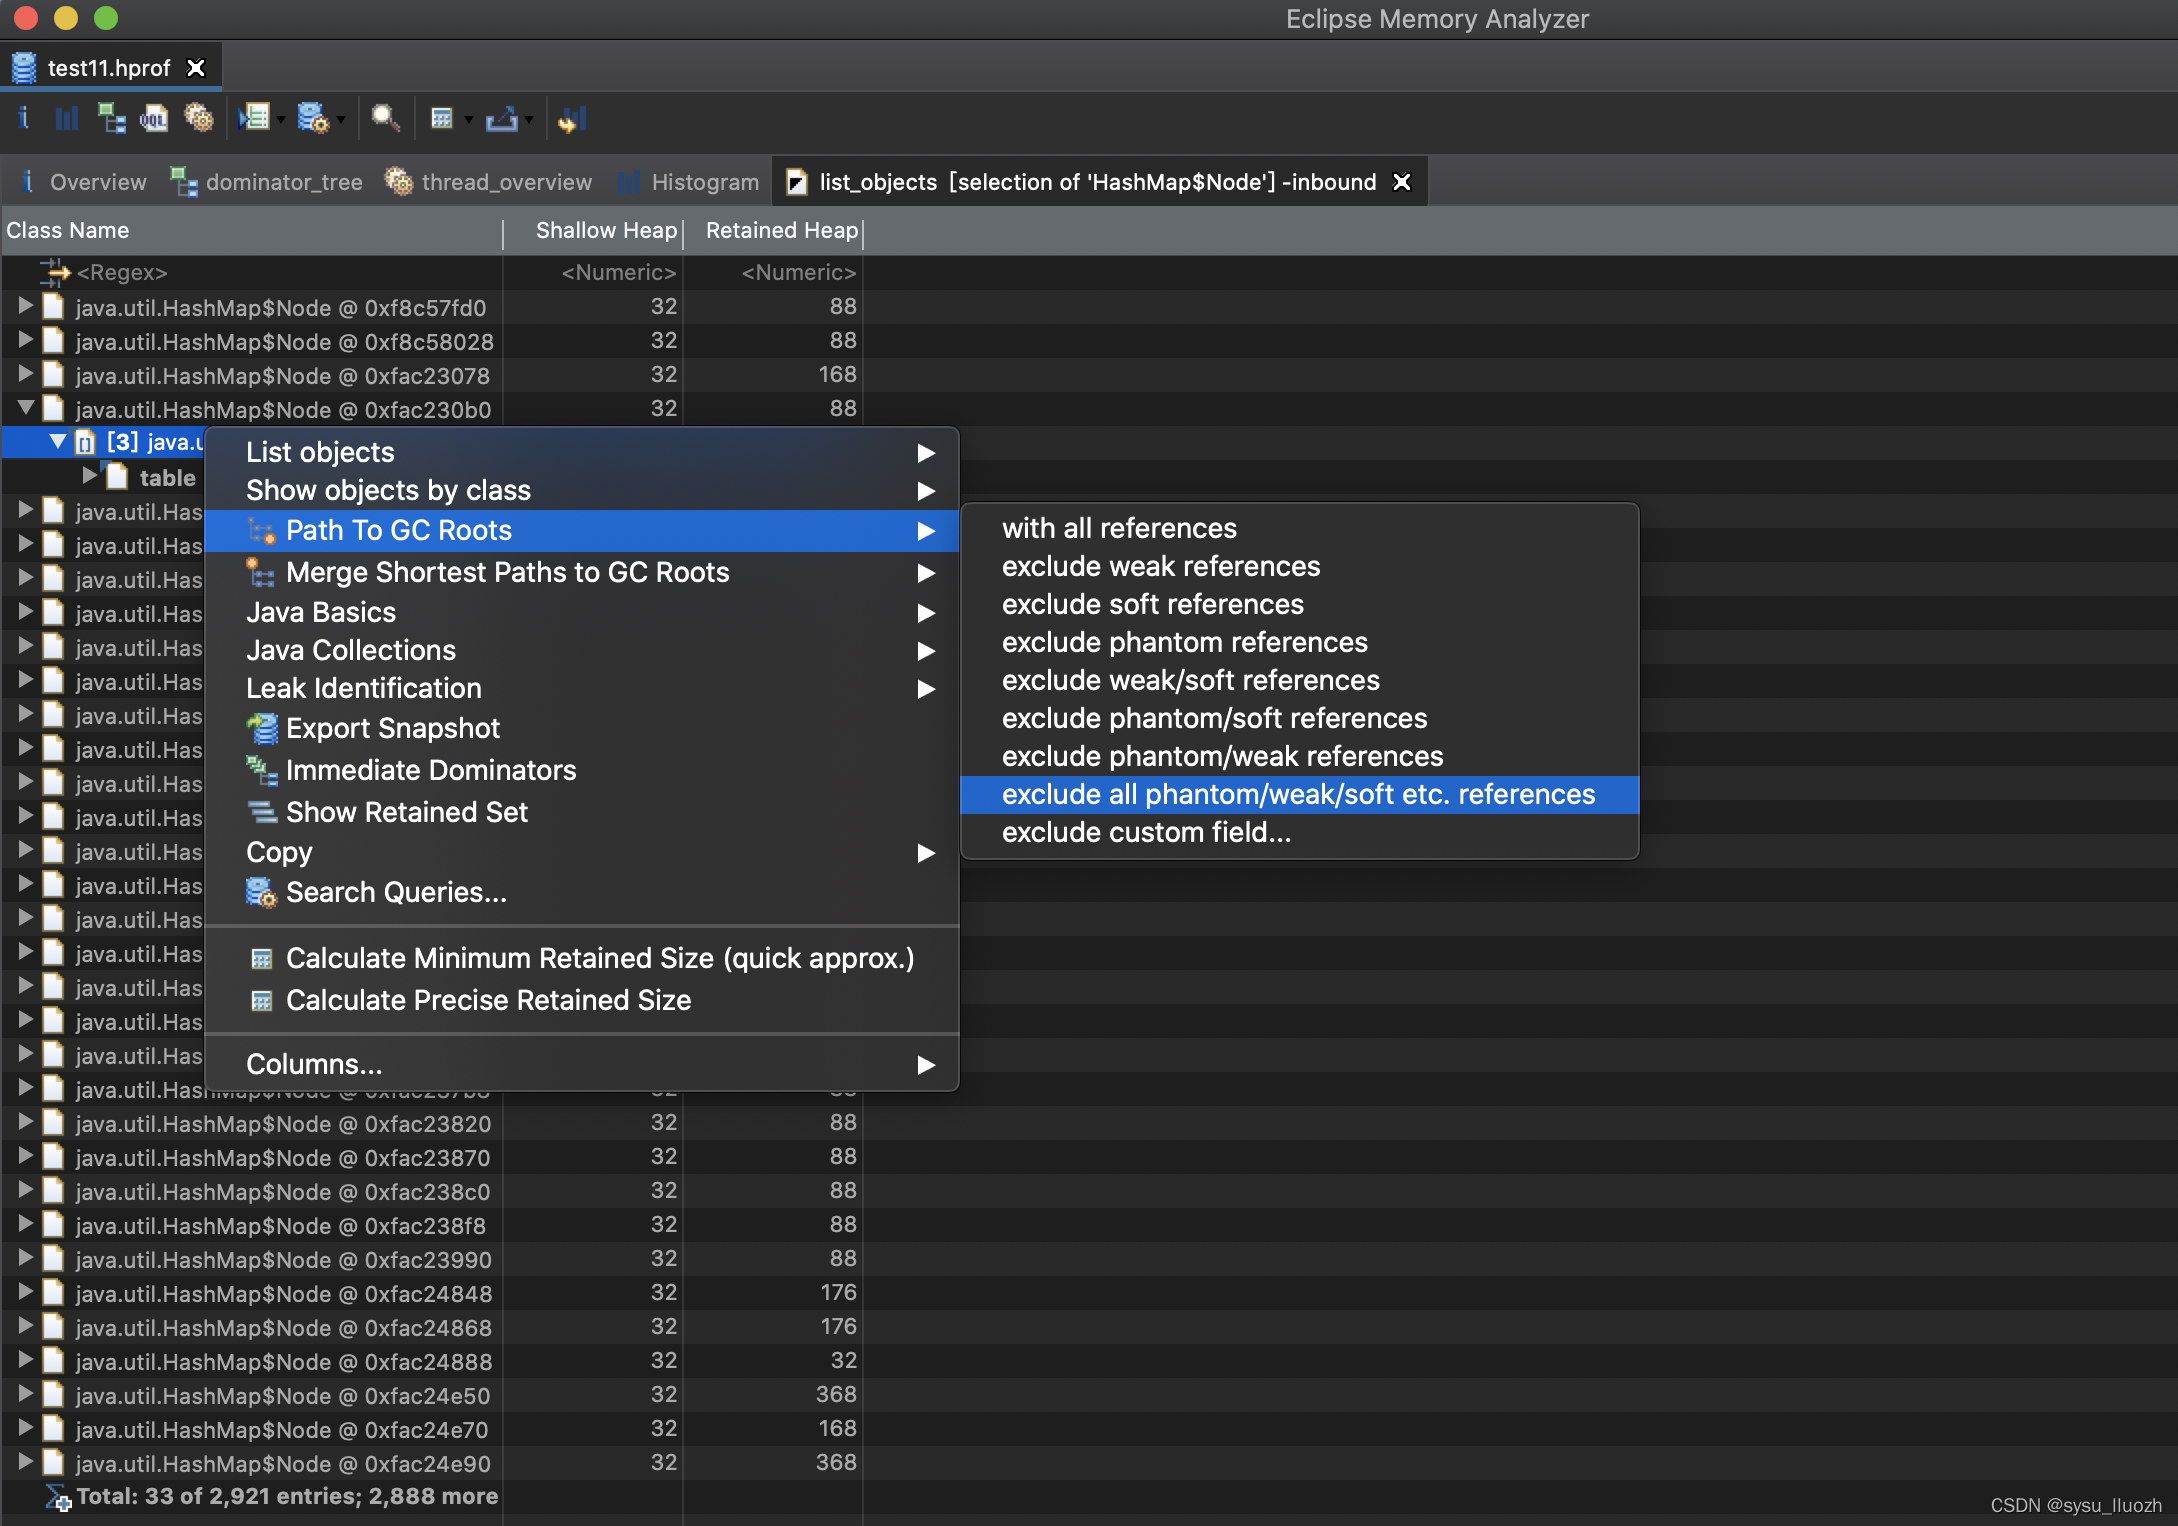Expand the table child node
Screen dimensions: 2178x1526
[89, 476]
